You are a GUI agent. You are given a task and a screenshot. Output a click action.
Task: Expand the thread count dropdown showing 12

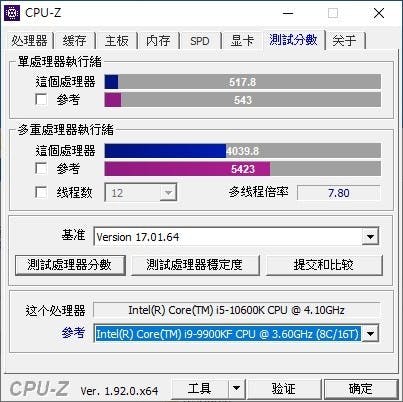coord(168,192)
